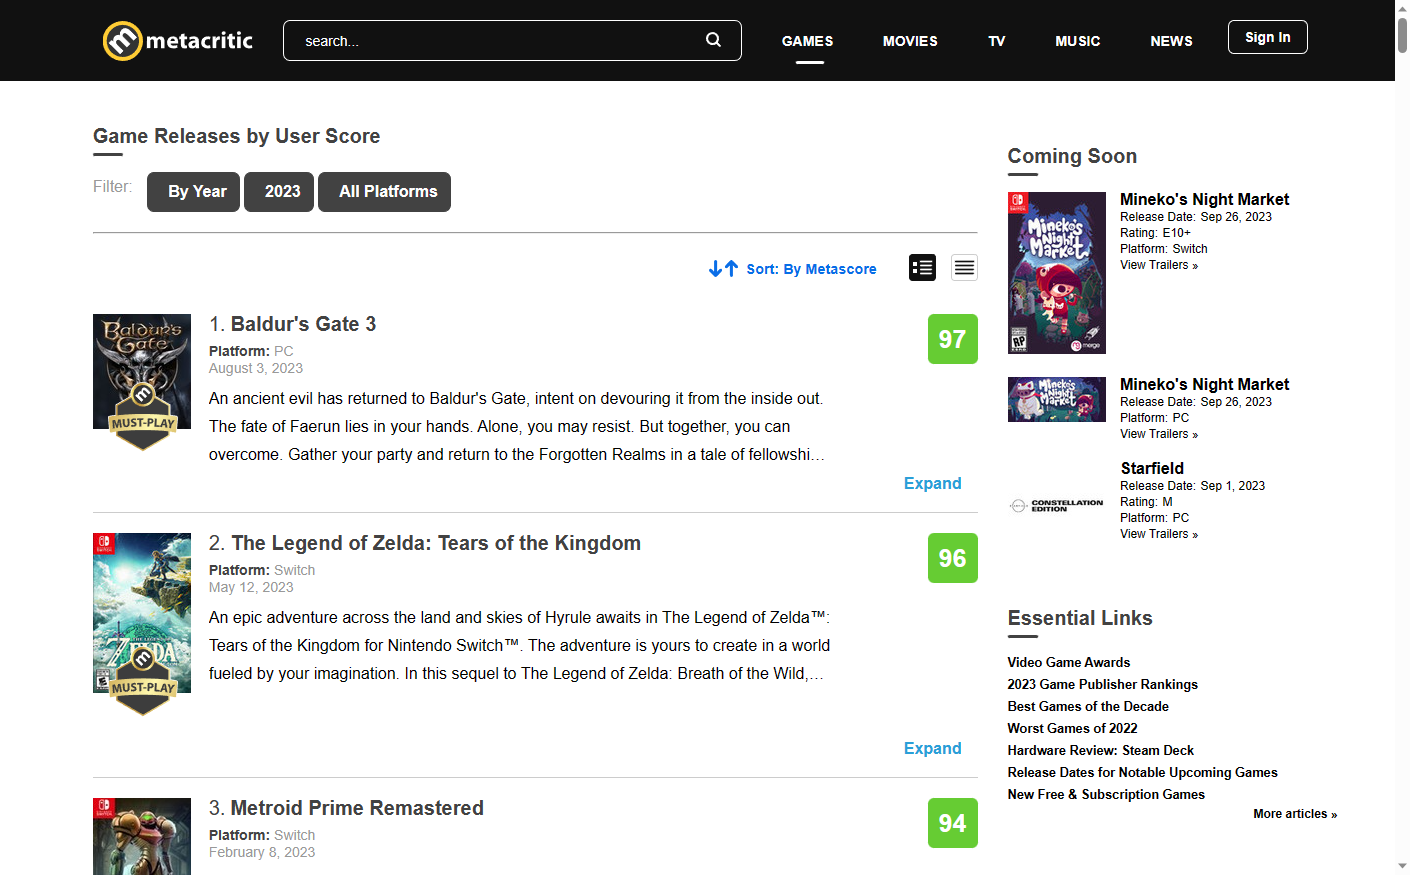The image size is (1410, 875).
Task: Click Starfield Constellation Edition thumbnail
Action: [1056, 506]
